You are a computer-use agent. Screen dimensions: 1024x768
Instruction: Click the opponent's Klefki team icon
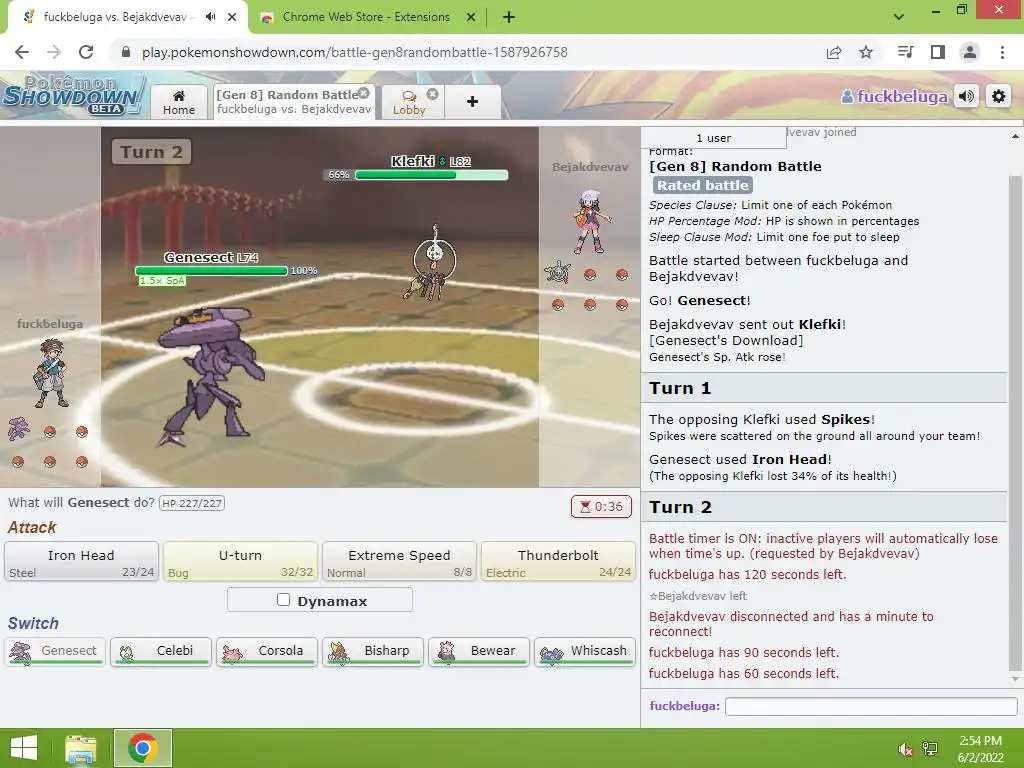click(558, 272)
